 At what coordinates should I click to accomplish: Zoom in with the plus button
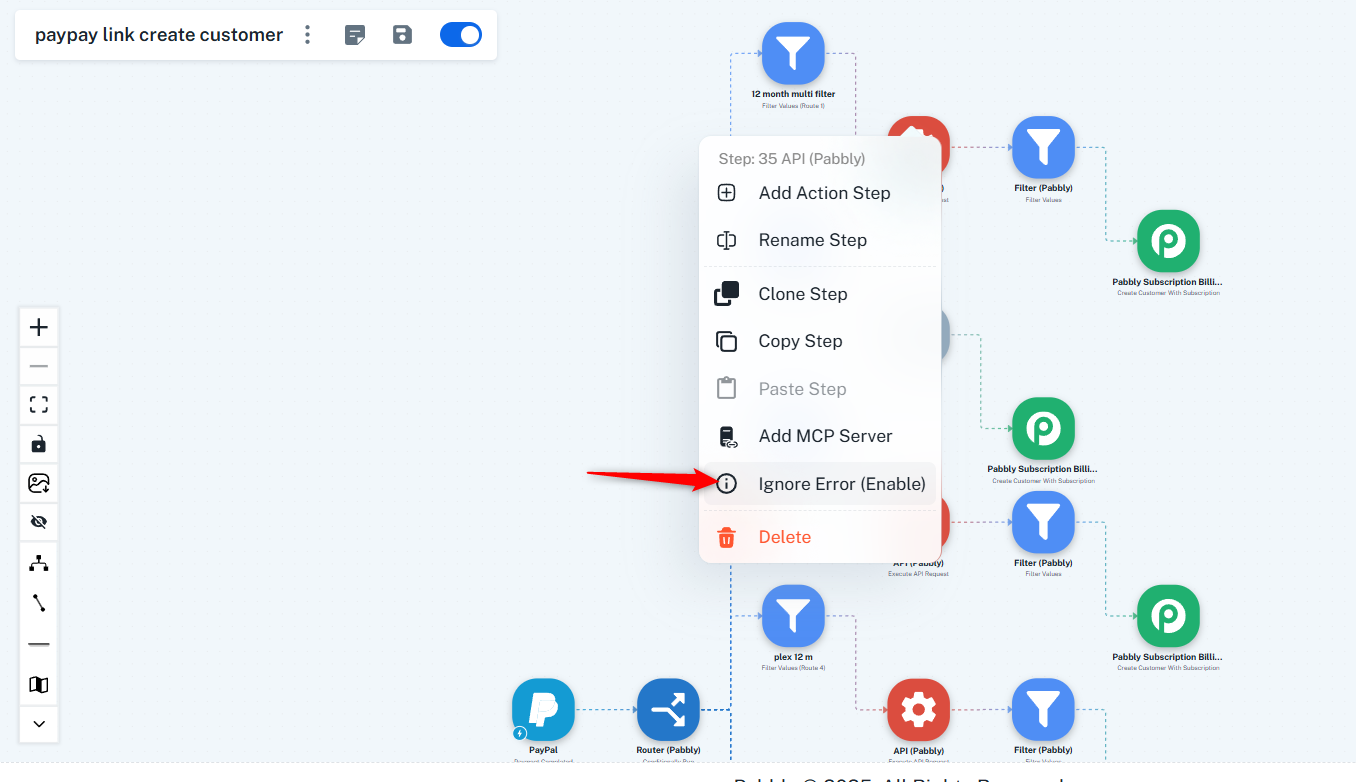39,327
